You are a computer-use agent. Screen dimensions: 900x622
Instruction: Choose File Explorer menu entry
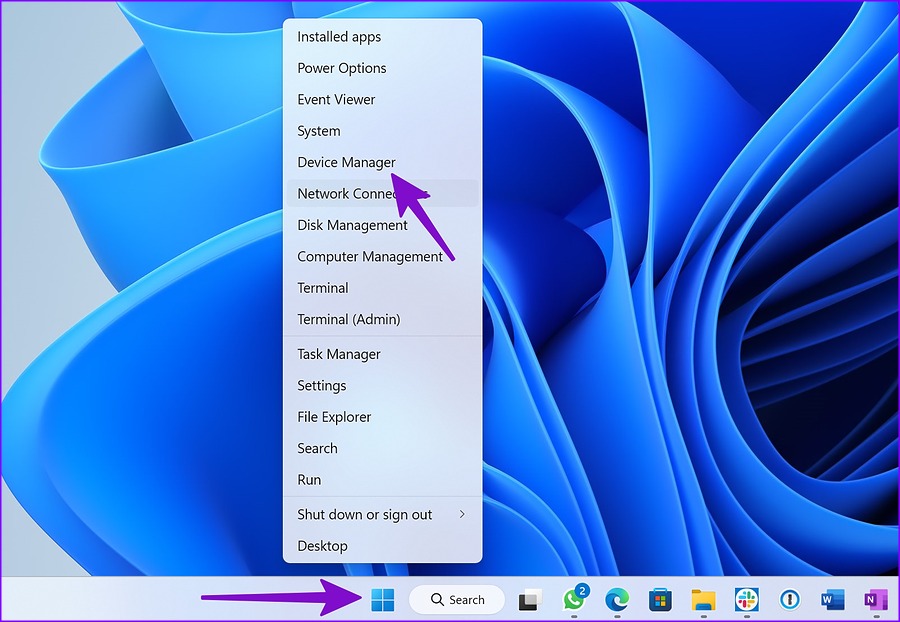pyautogui.click(x=382, y=417)
